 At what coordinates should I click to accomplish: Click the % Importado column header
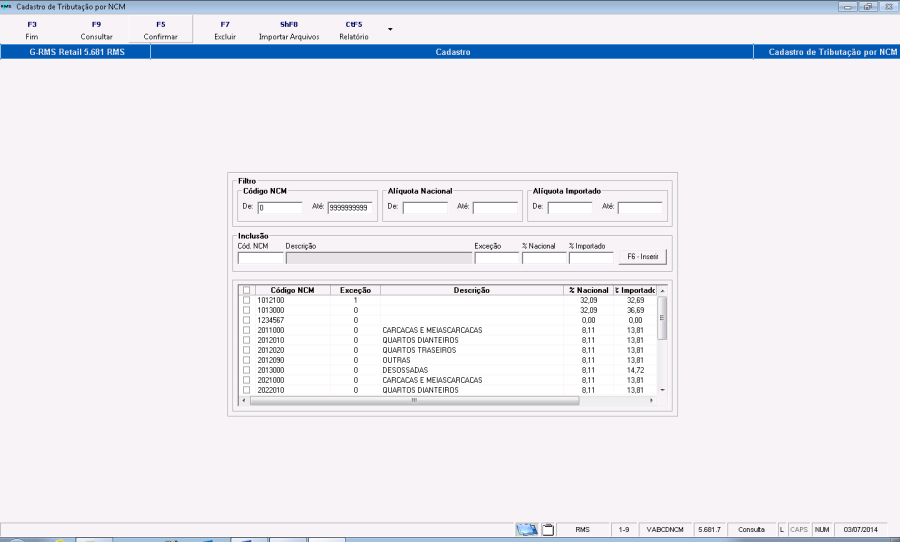click(634, 291)
